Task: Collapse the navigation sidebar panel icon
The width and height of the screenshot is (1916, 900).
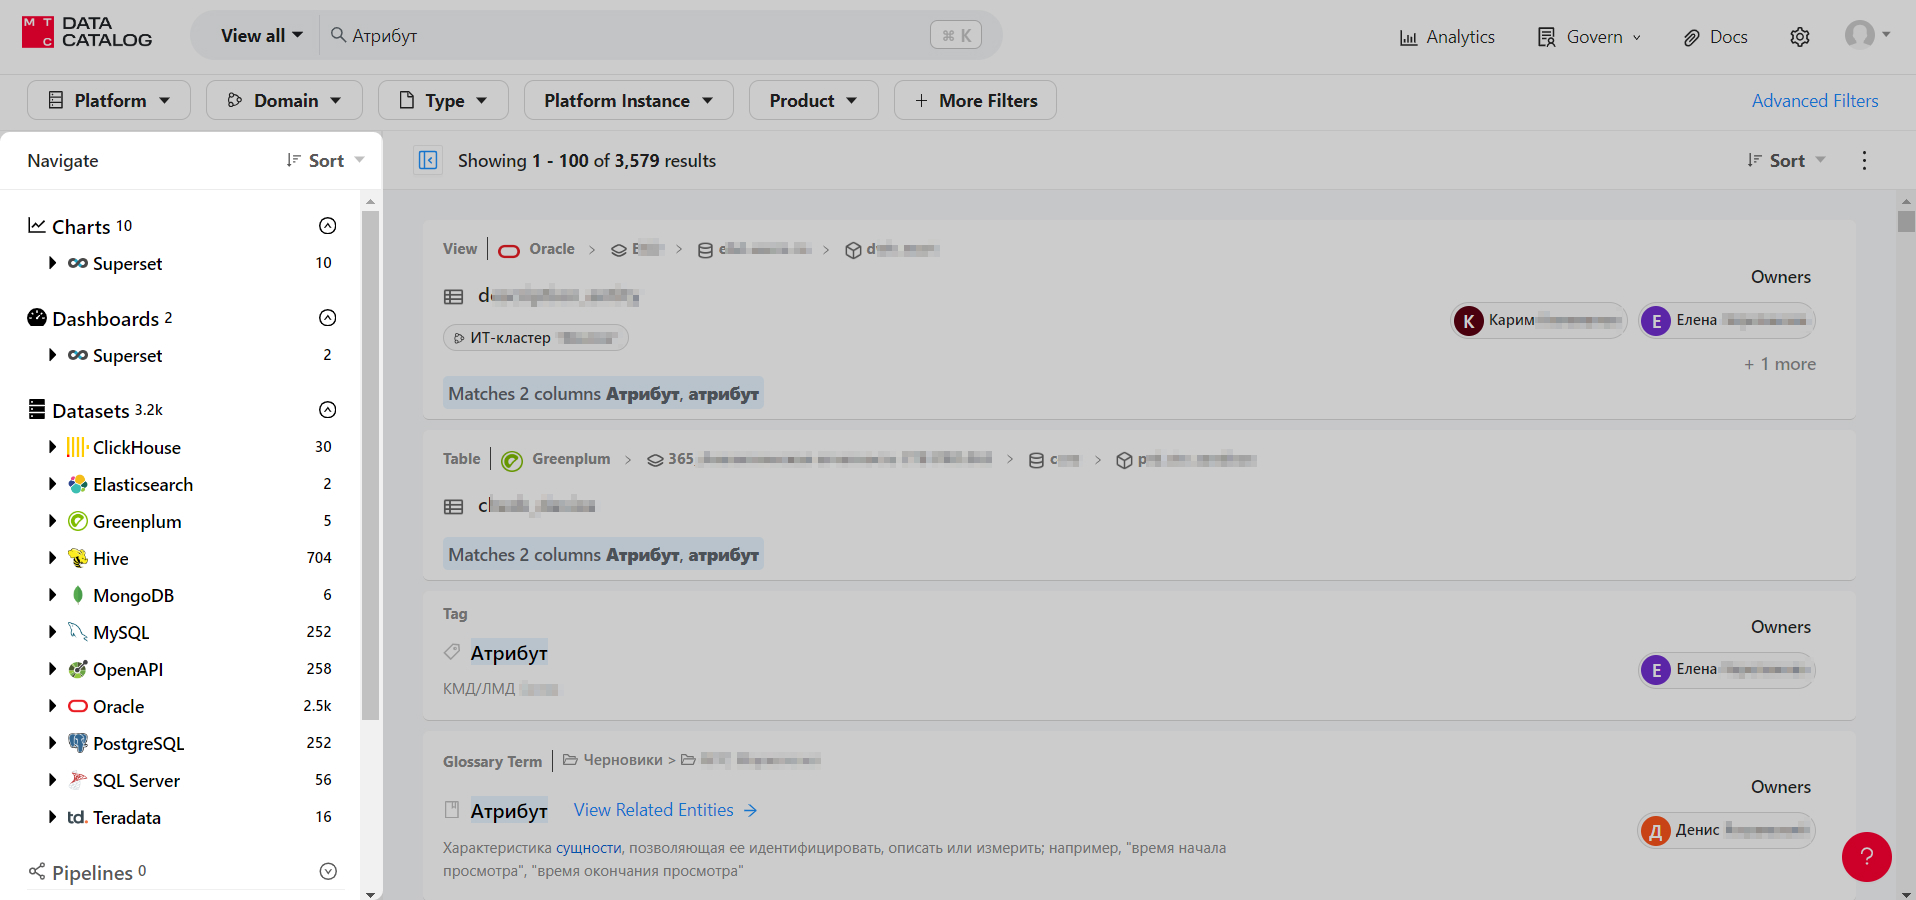Action: (x=428, y=160)
